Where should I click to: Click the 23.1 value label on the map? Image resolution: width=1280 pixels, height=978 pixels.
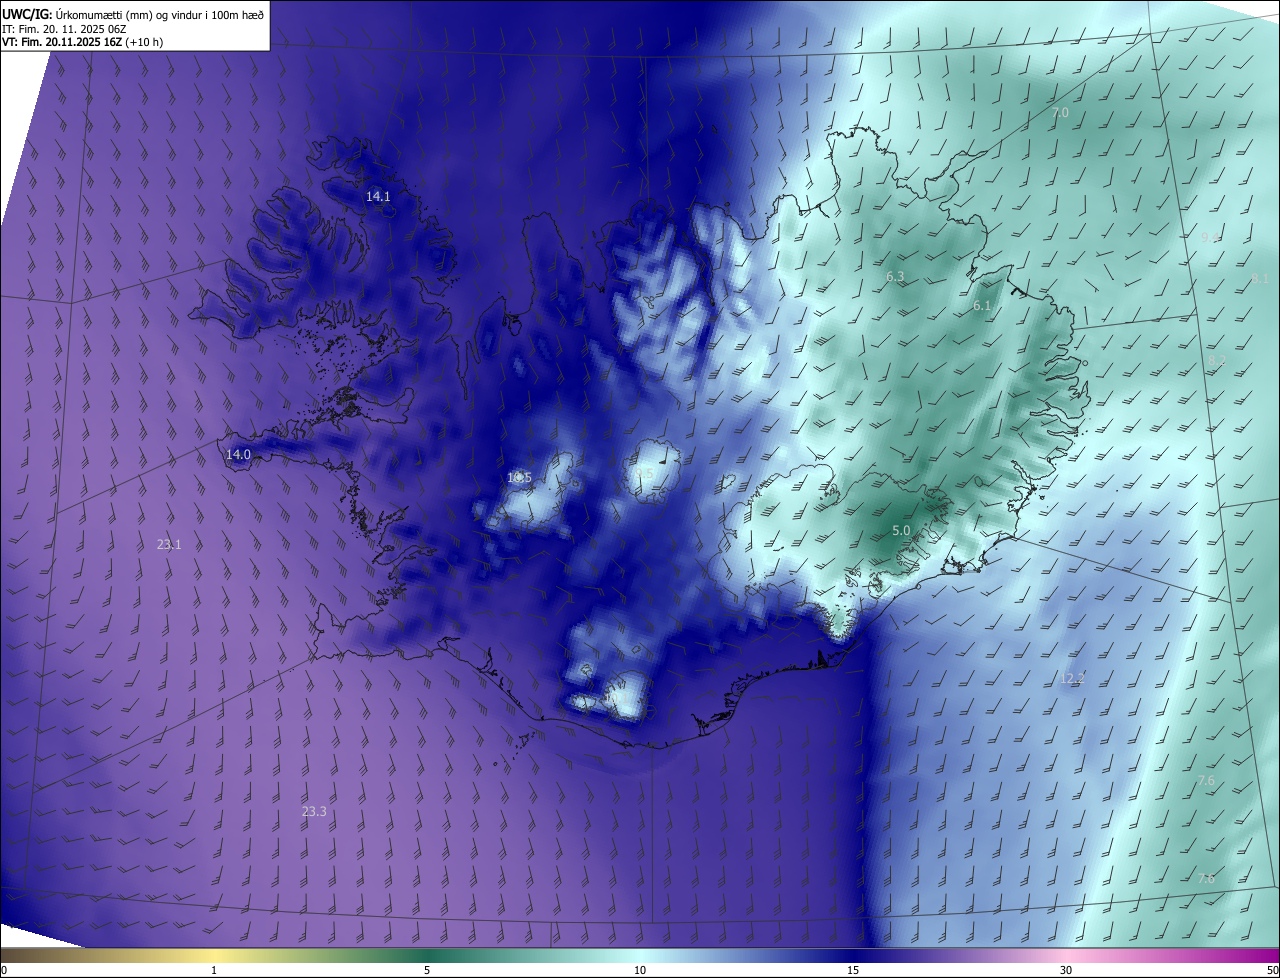(169, 545)
